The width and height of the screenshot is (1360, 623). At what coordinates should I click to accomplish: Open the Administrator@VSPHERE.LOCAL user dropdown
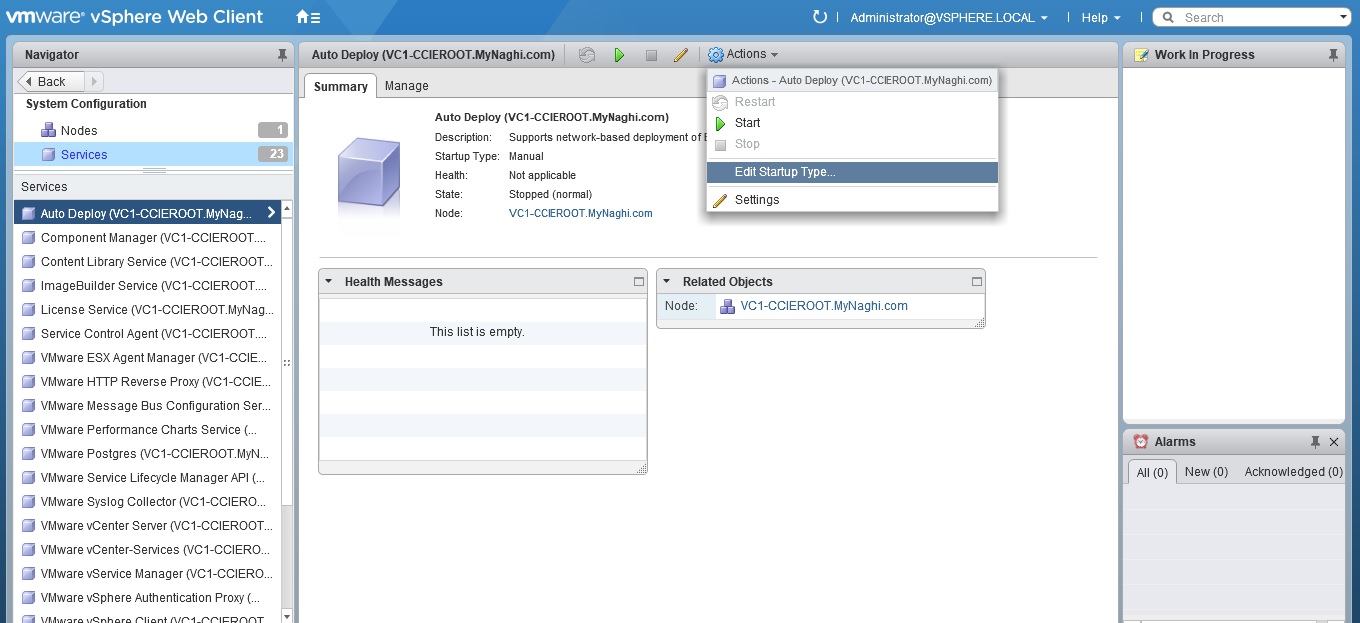pyautogui.click(x=948, y=17)
